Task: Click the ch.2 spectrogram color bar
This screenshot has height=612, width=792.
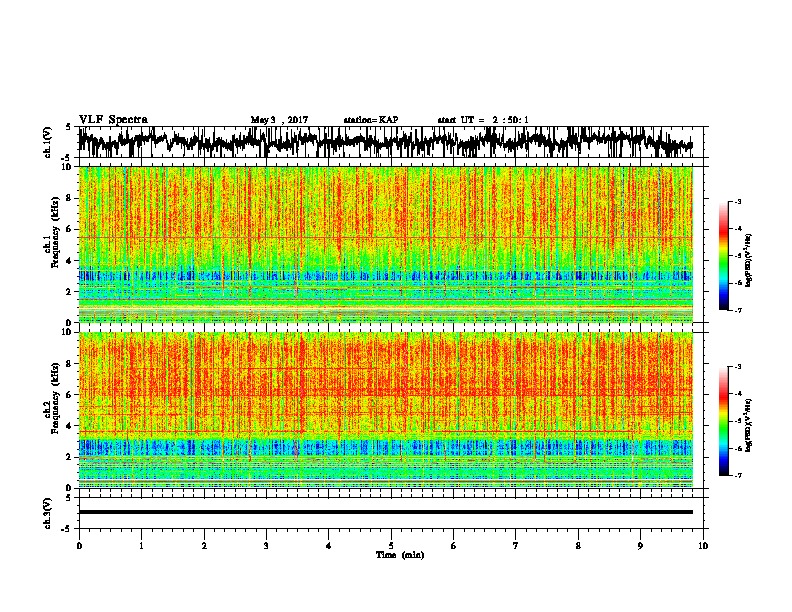Action: 723,421
